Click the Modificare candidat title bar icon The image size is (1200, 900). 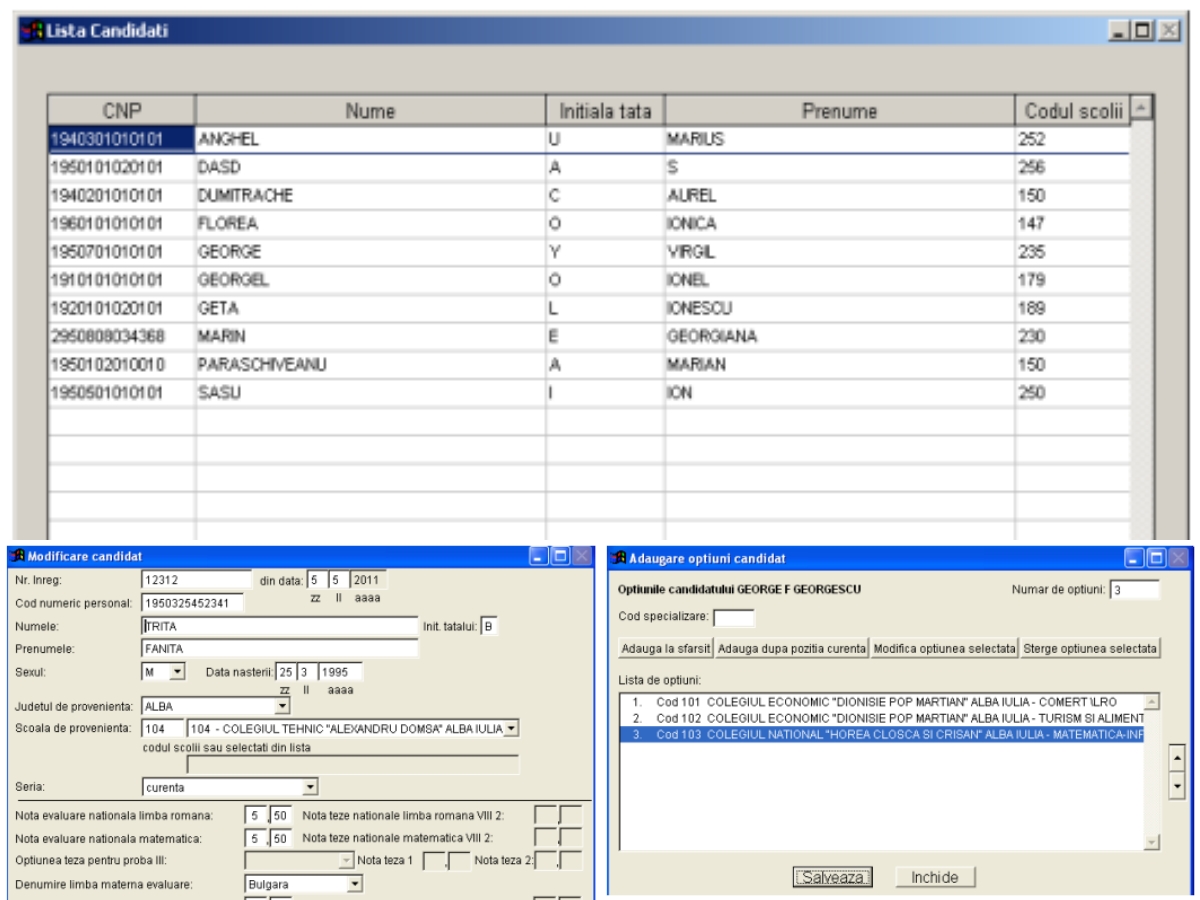click(17, 557)
